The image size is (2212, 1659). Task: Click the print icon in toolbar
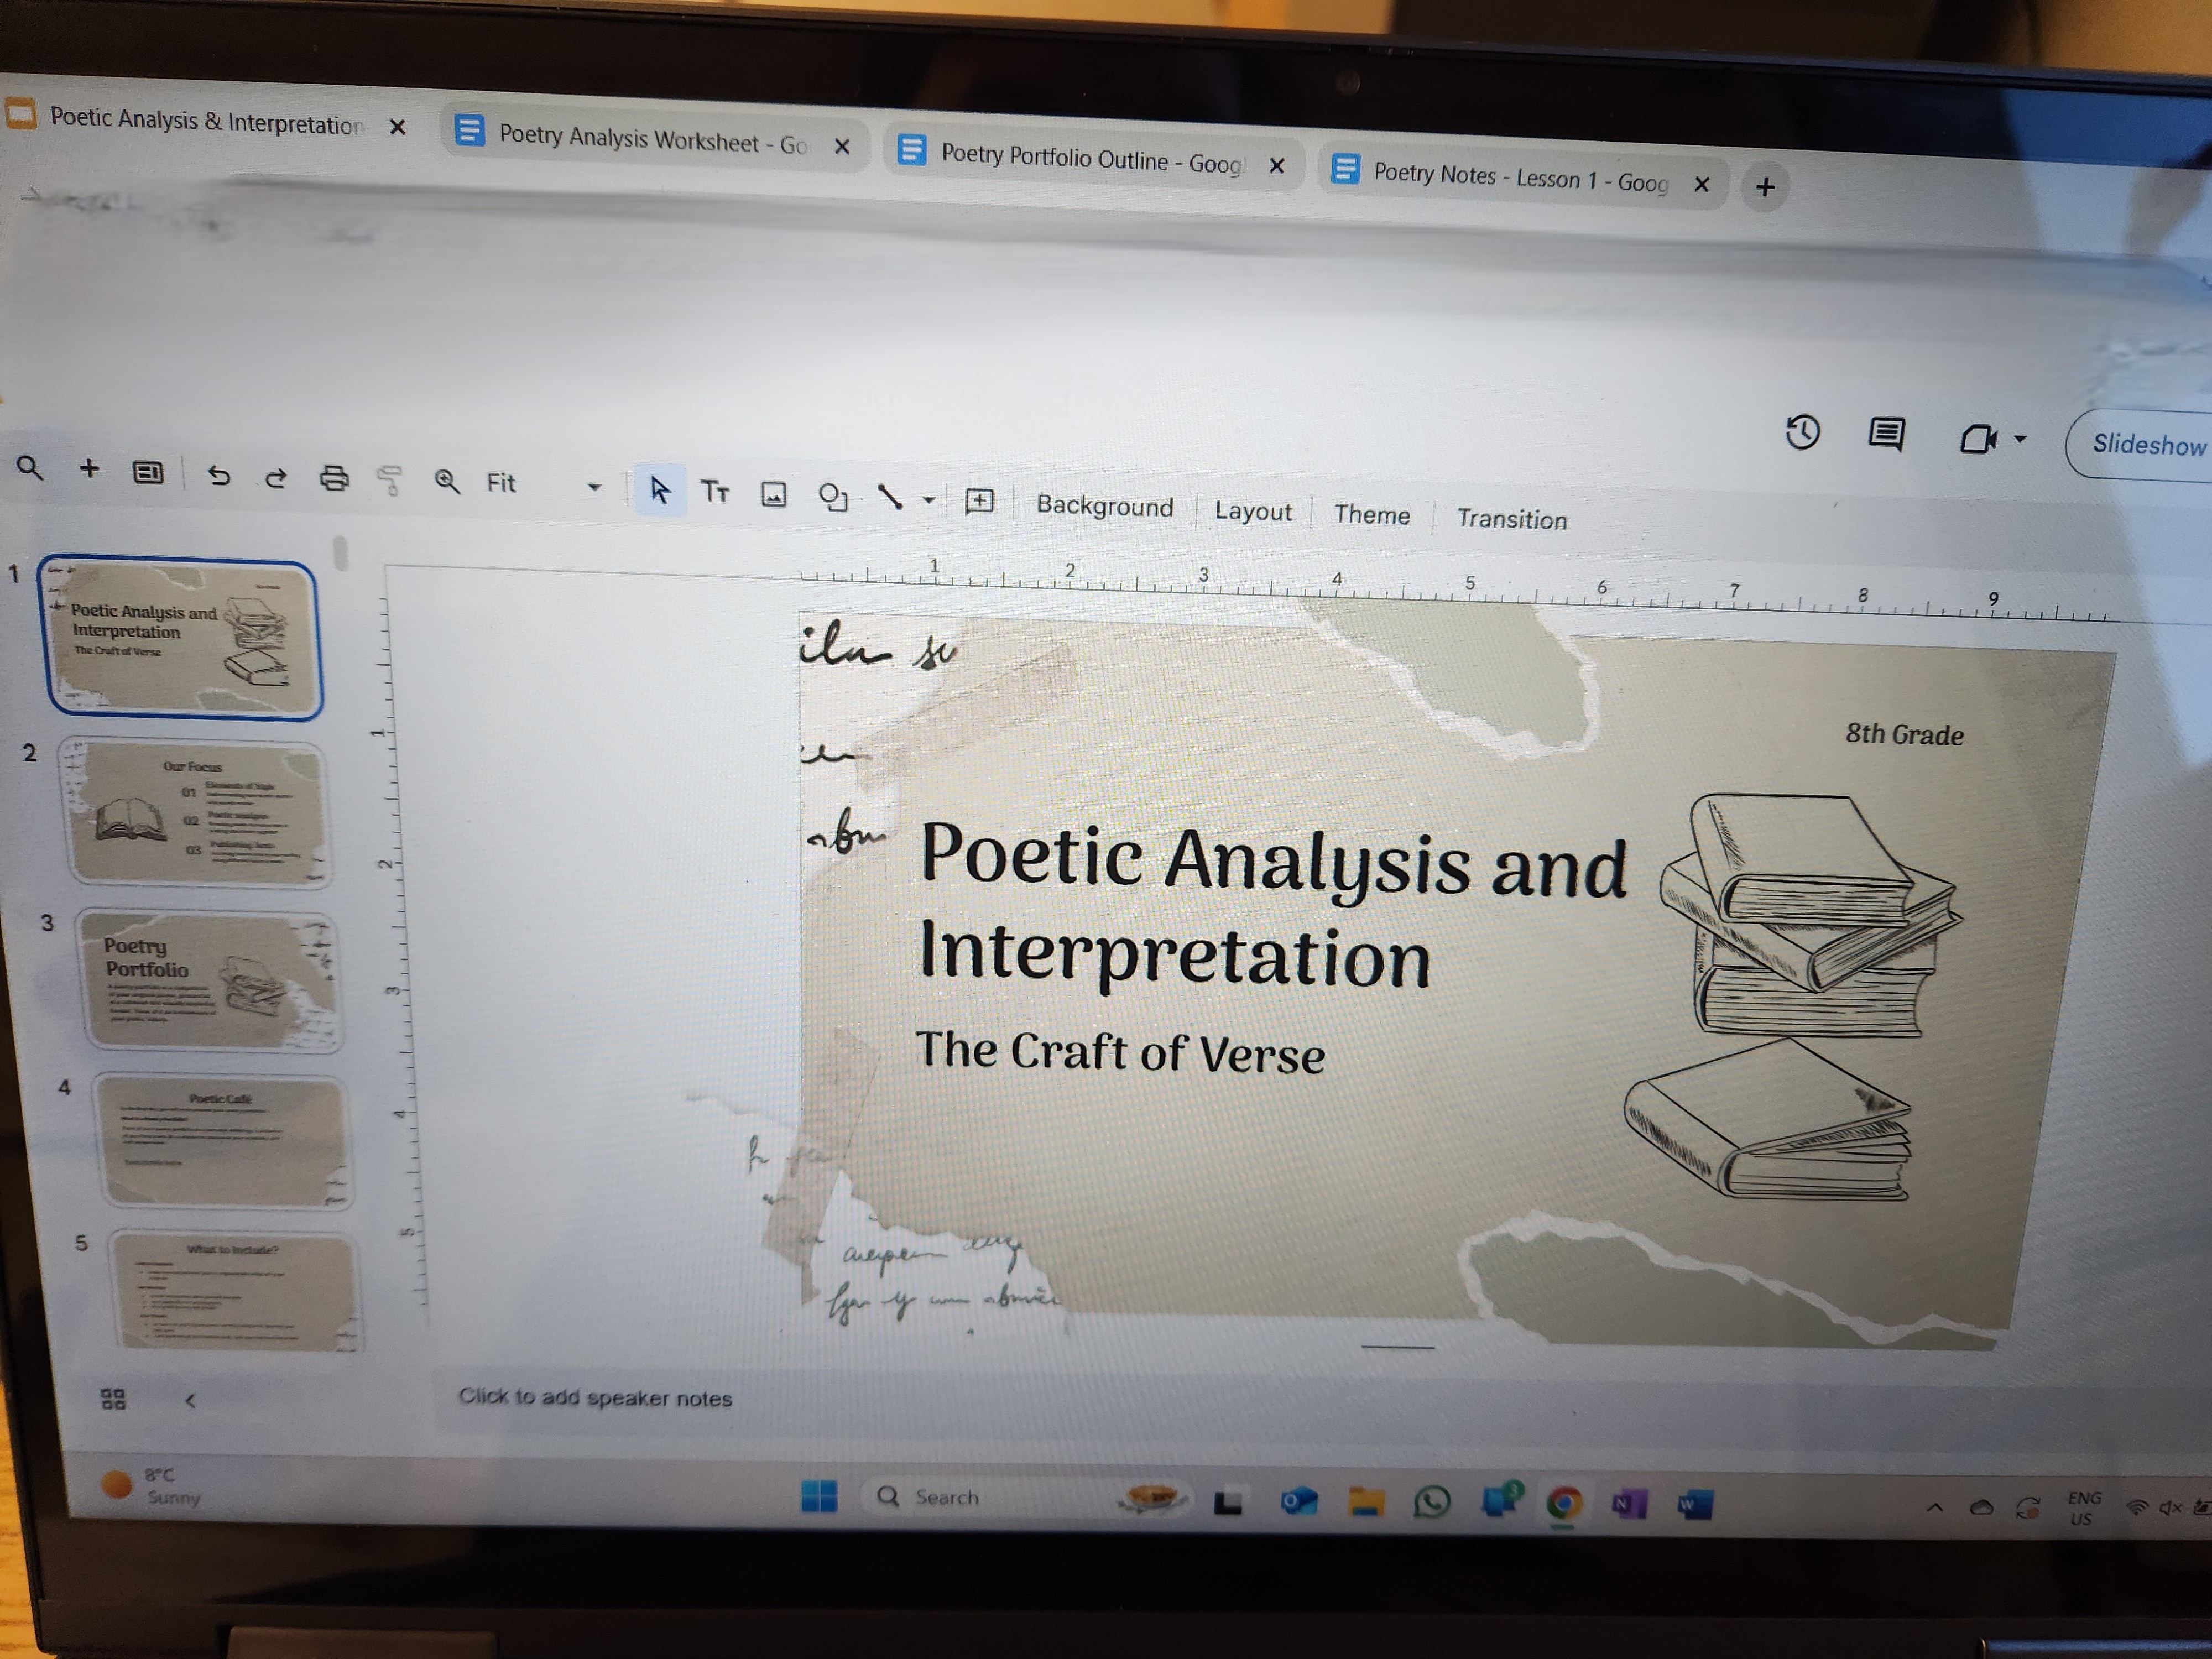click(334, 479)
